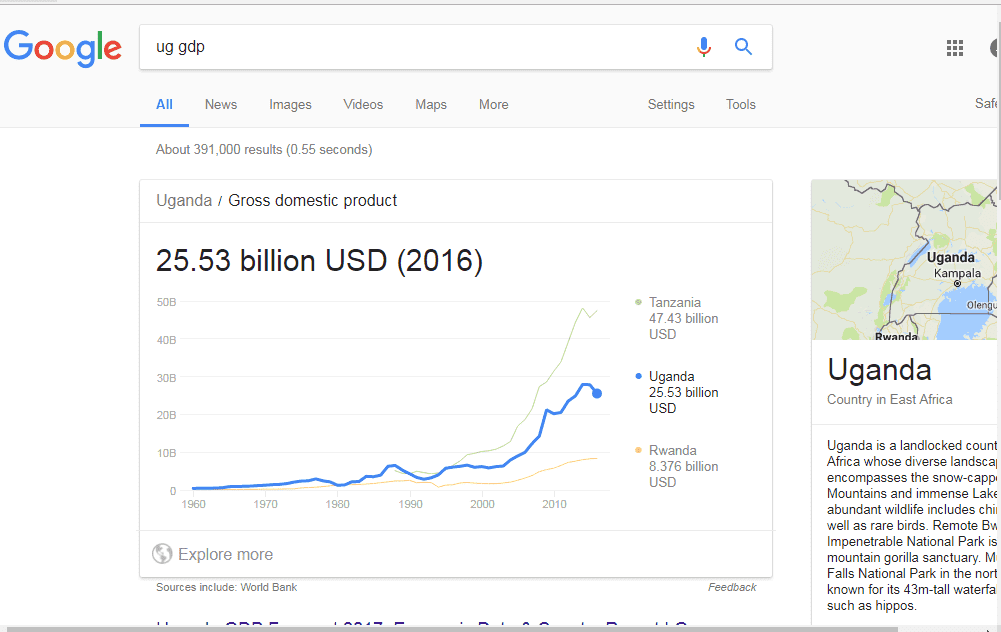
Task: Click the globe icon beside Explore more
Action: click(162, 553)
